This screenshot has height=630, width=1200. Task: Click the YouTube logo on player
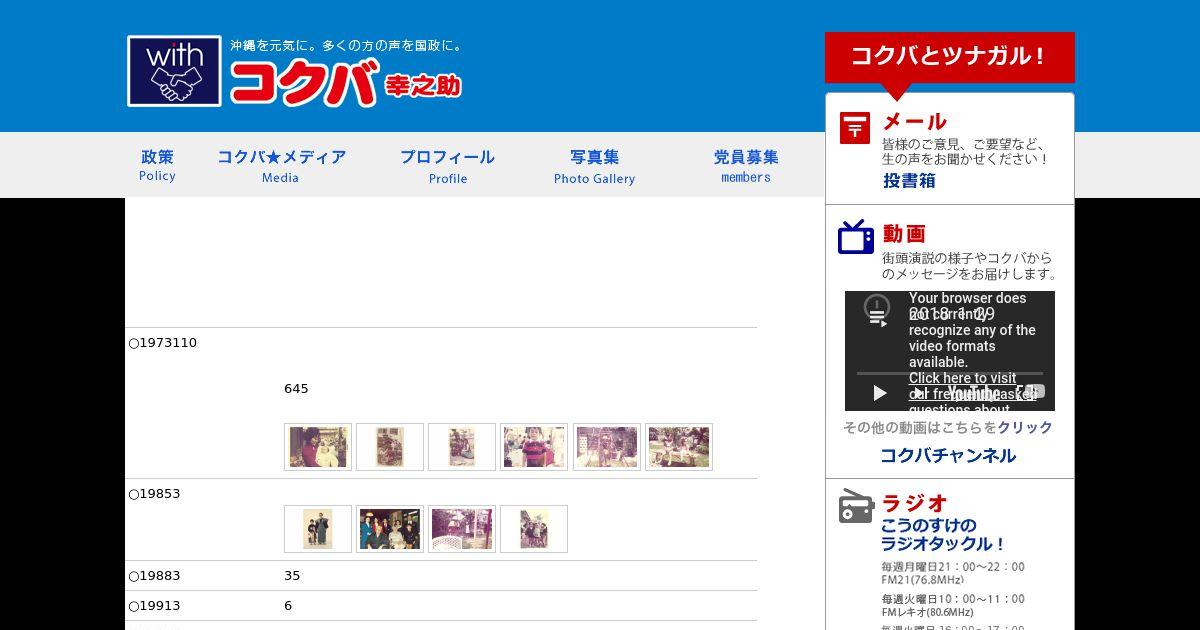point(974,393)
